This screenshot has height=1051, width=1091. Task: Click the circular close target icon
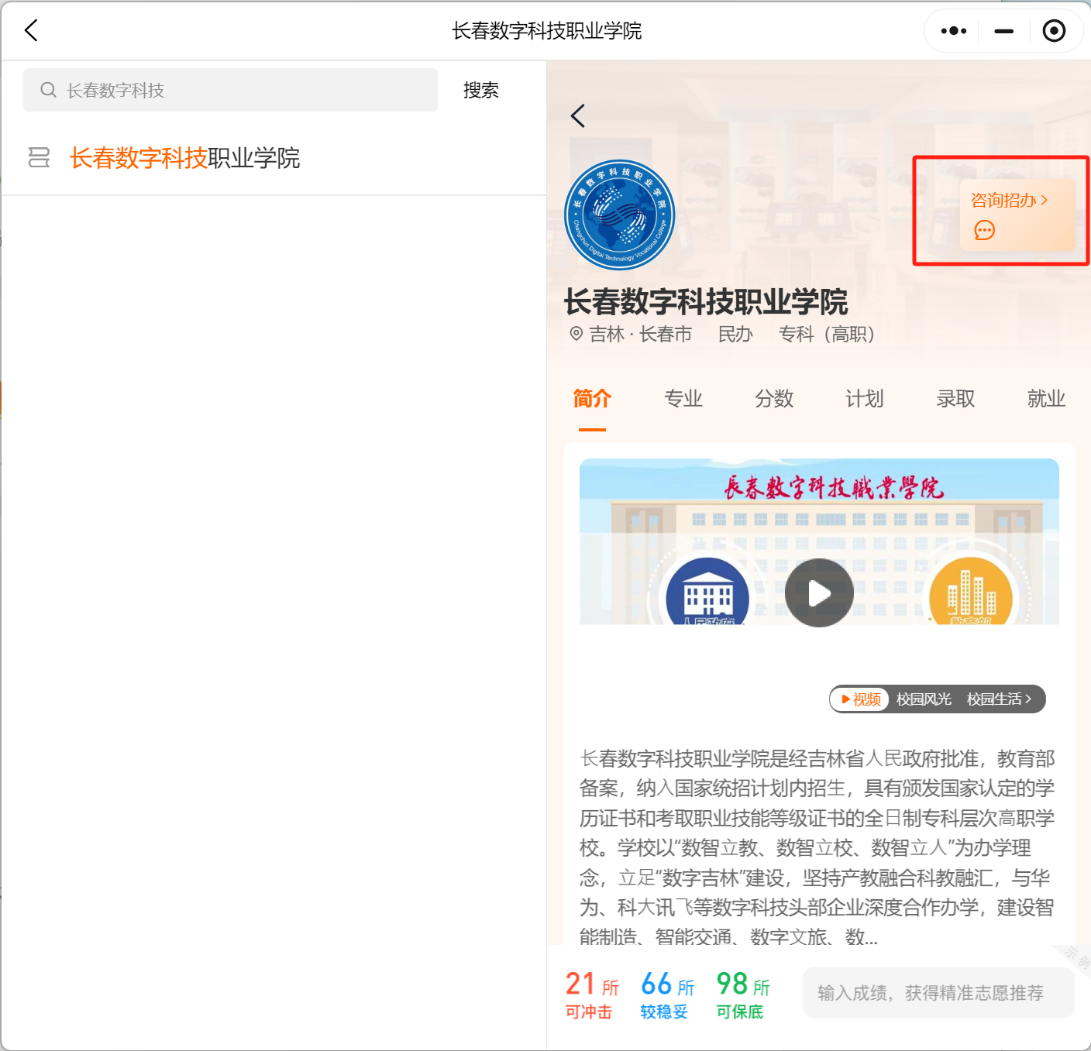click(x=1053, y=31)
